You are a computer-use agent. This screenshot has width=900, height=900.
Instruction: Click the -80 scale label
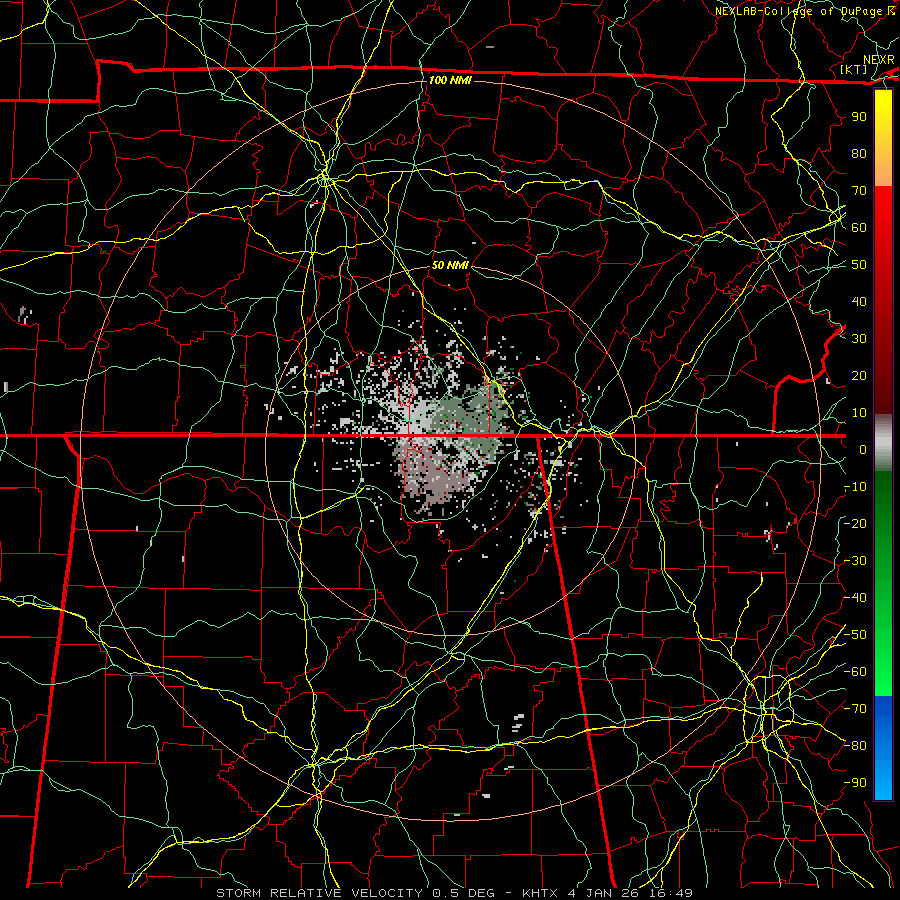856,746
